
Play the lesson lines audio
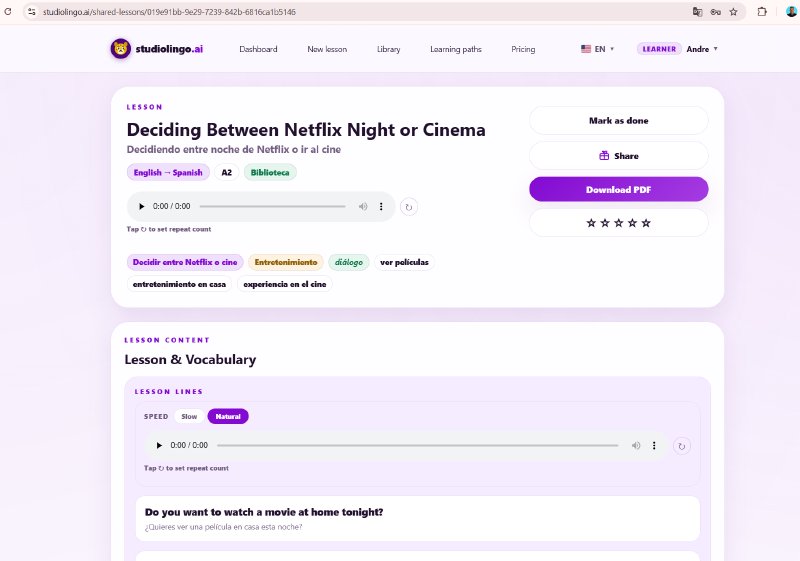159,445
